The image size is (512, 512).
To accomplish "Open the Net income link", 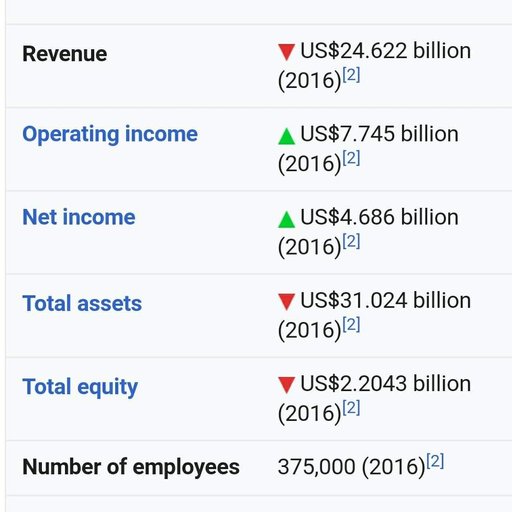I will point(79,217).
